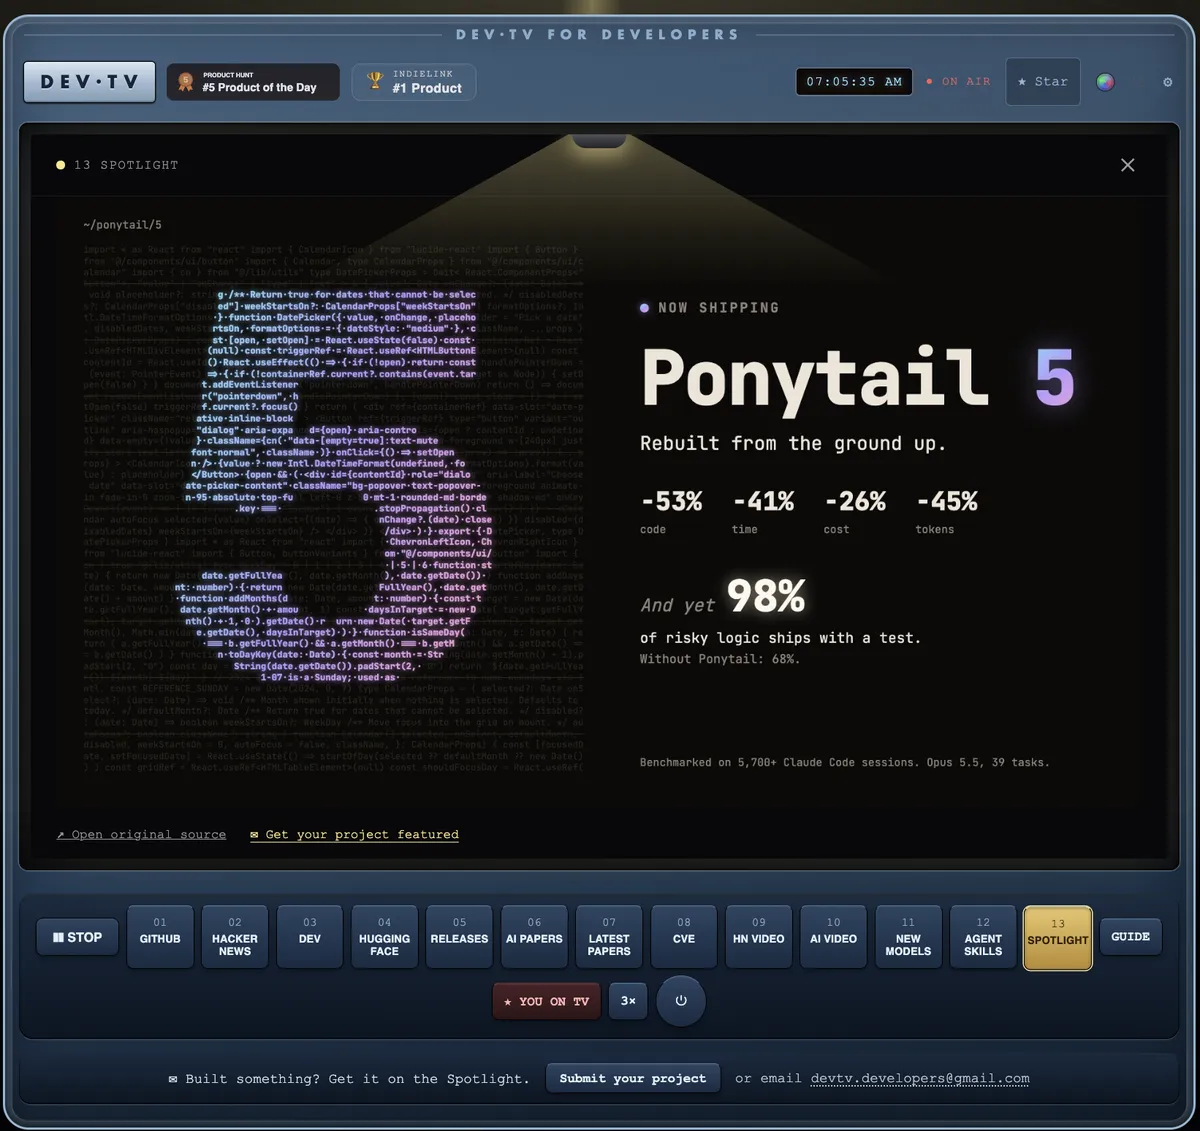This screenshot has height=1131, width=1200.
Task: Select channel 06 AI Papers
Action: pos(534,937)
